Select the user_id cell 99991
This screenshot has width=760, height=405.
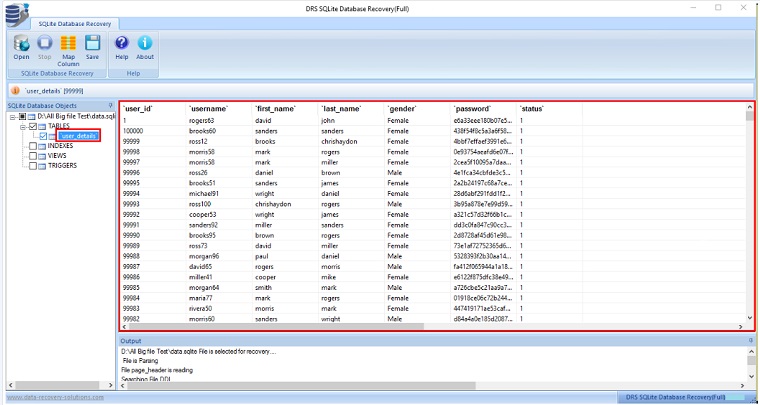(131, 225)
